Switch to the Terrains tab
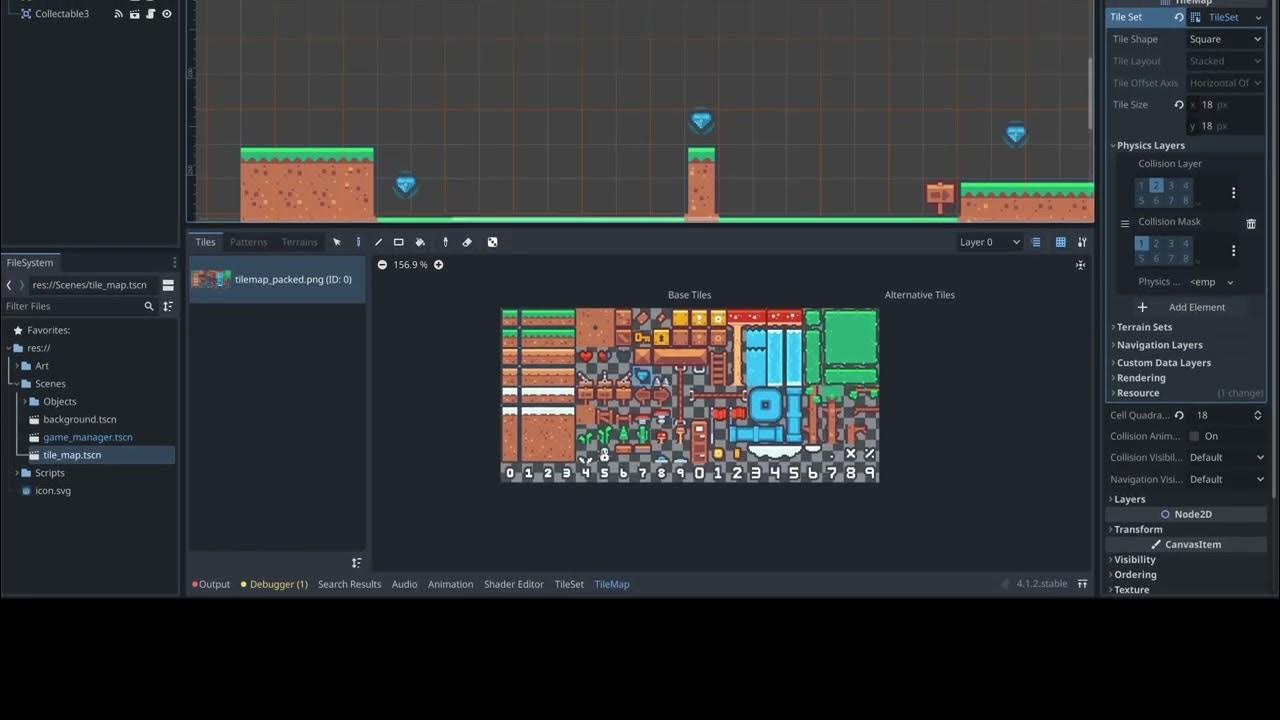The image size is (1280, 720). (299, 242)
